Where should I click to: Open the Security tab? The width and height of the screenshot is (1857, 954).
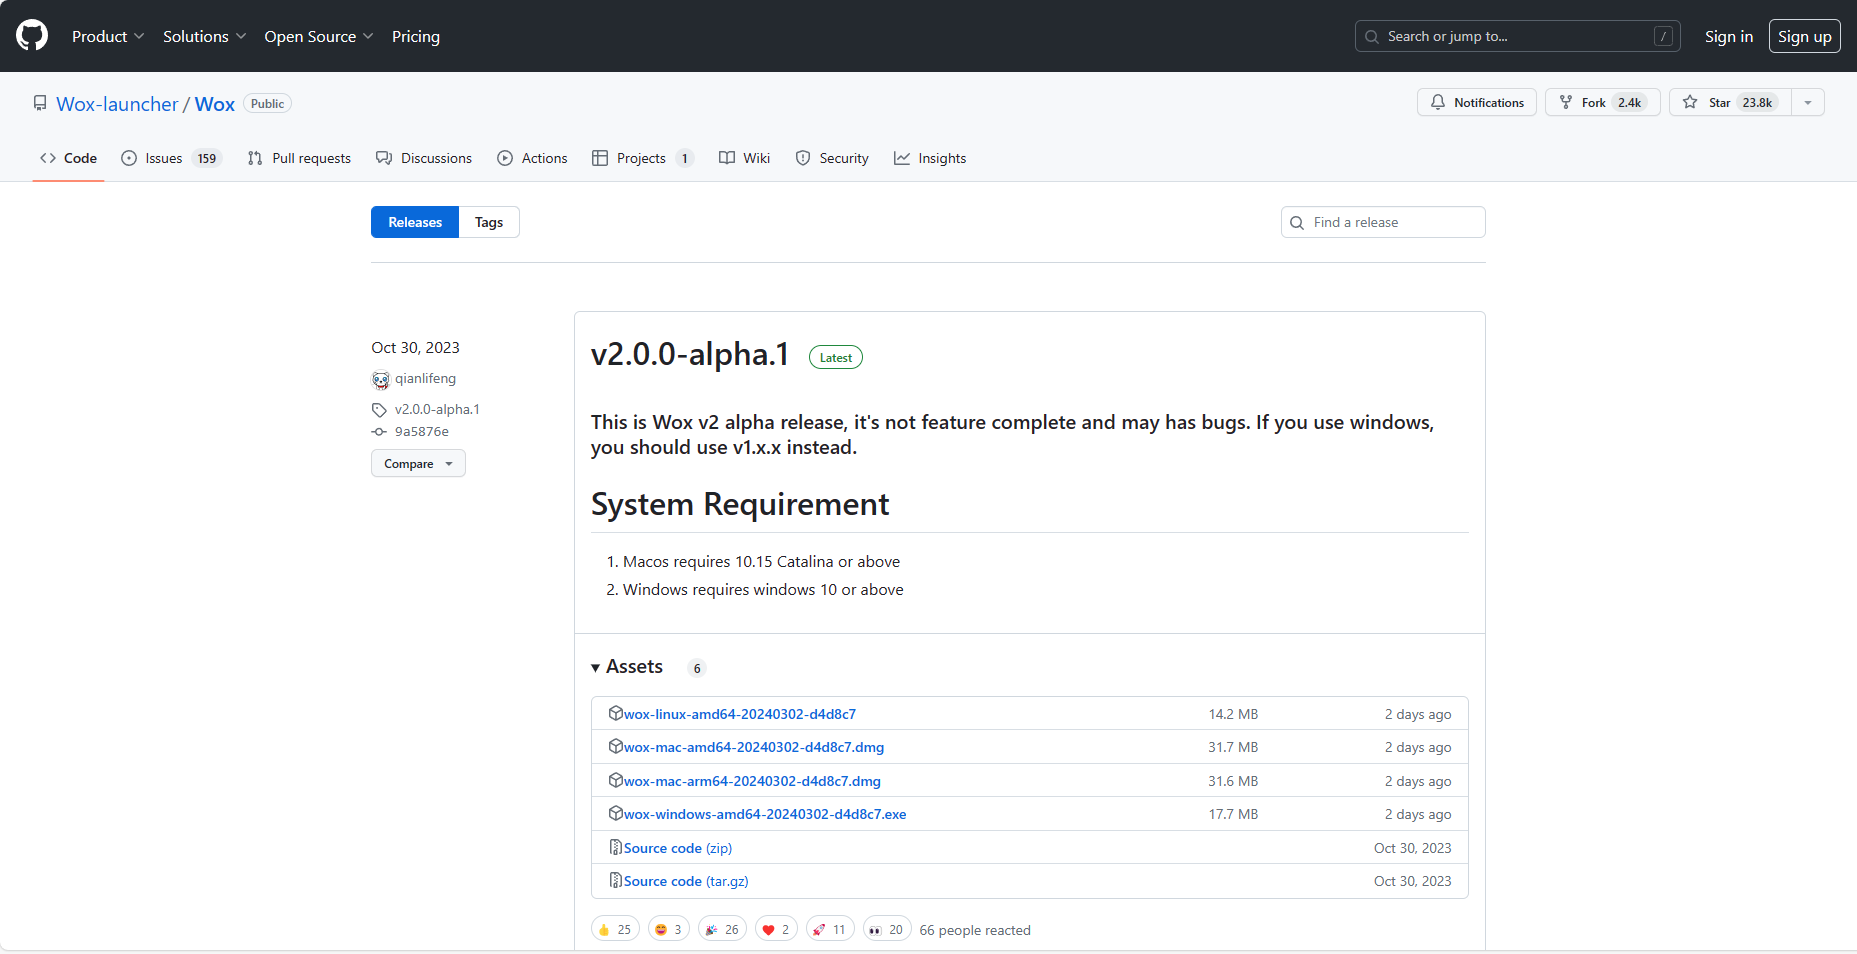tap(832, 158)
